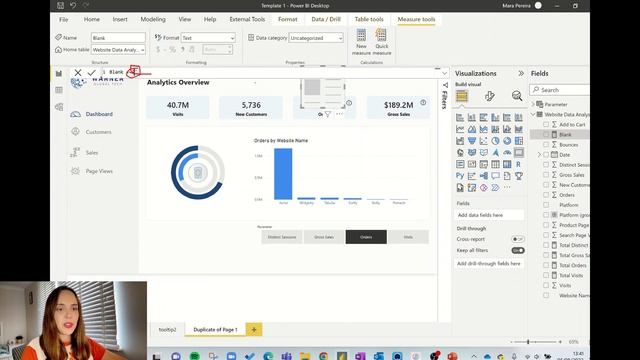
Task: Open the File menu
Action: (x=64, y=19)
